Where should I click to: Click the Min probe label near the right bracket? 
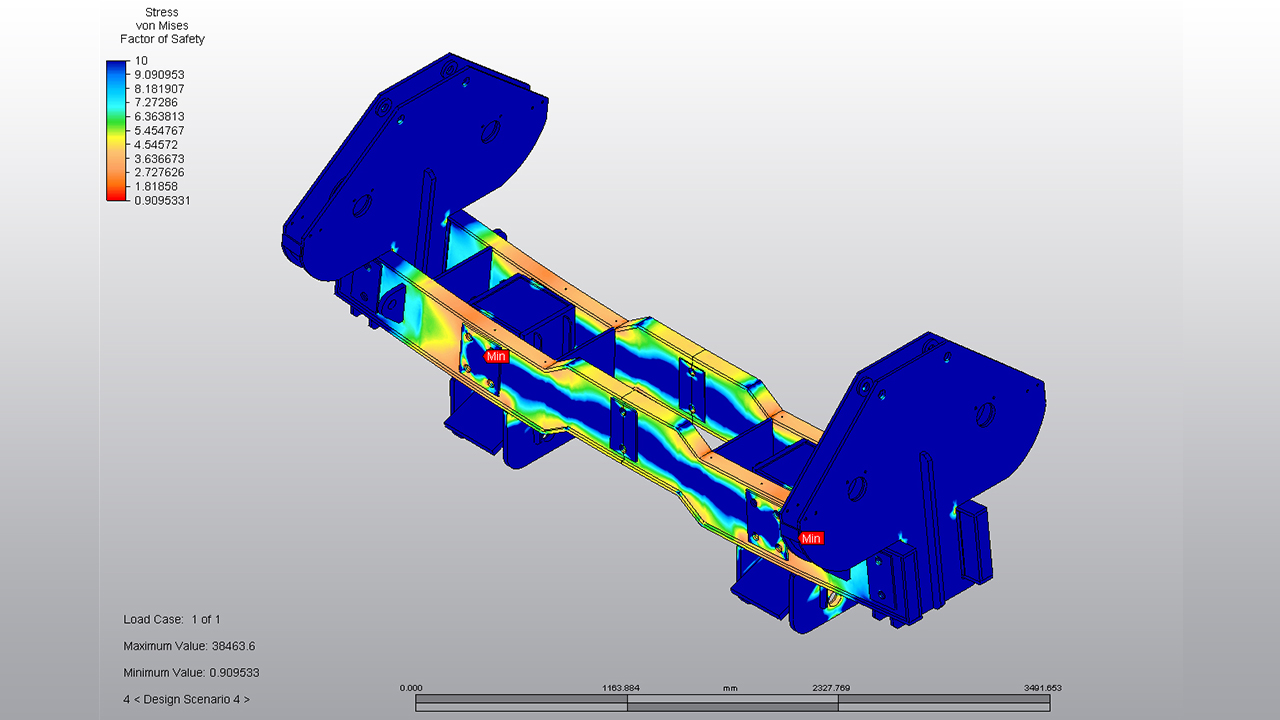pos(811,538)
